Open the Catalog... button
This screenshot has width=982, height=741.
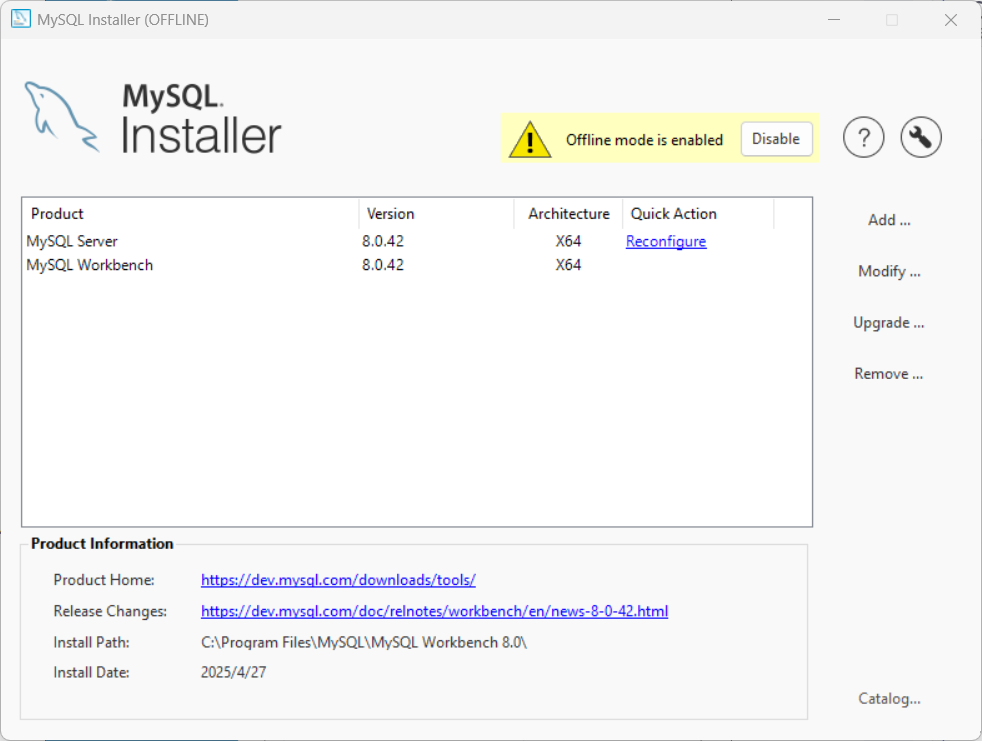889,698
